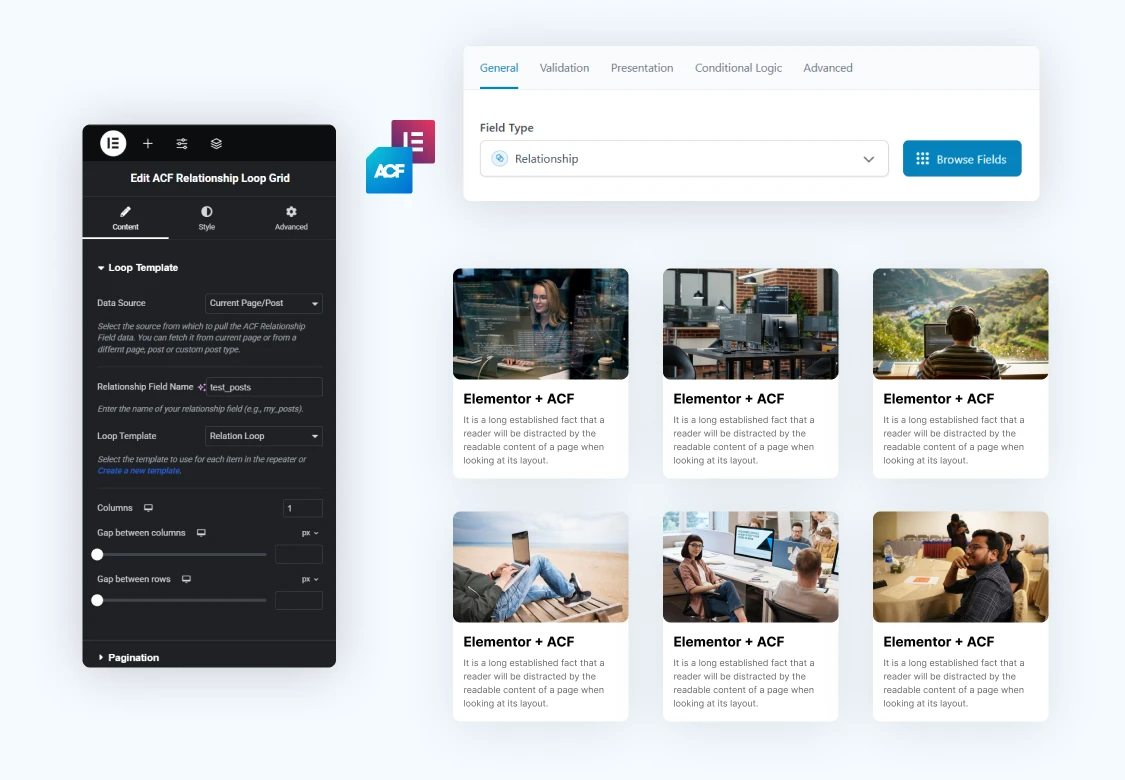Open the Data Source dropdown
Viewport: 1125px width, 780px height.
[x=263, y=304]
